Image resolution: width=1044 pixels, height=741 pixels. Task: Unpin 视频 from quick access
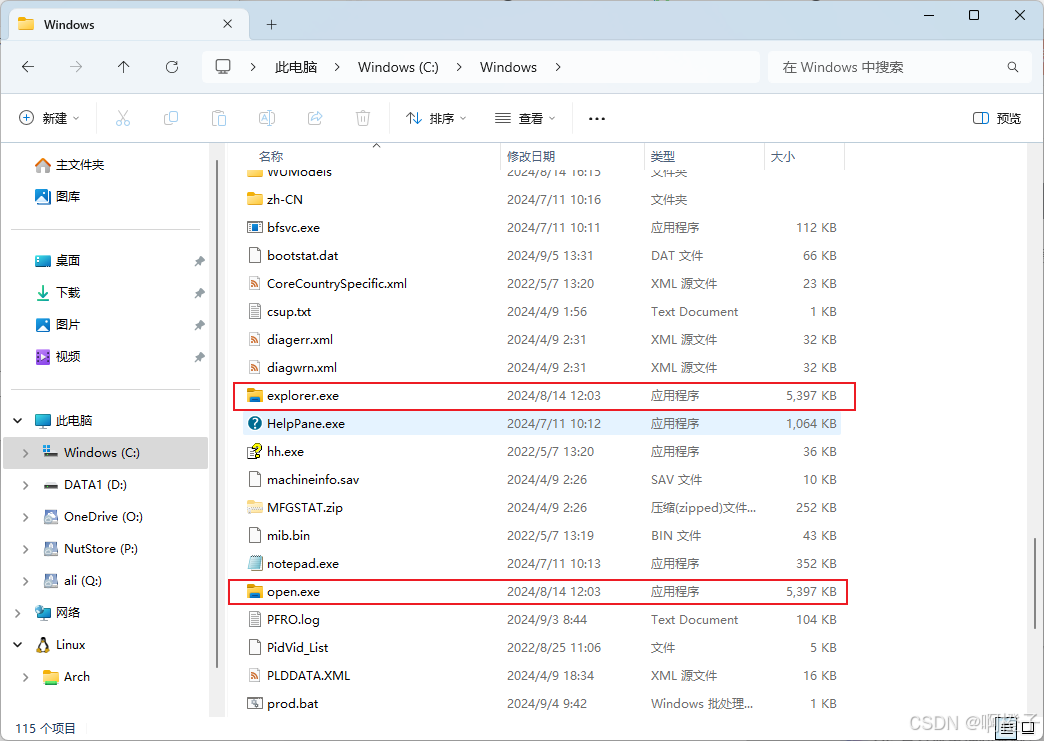pyautogui.click(x=199, y=357)
